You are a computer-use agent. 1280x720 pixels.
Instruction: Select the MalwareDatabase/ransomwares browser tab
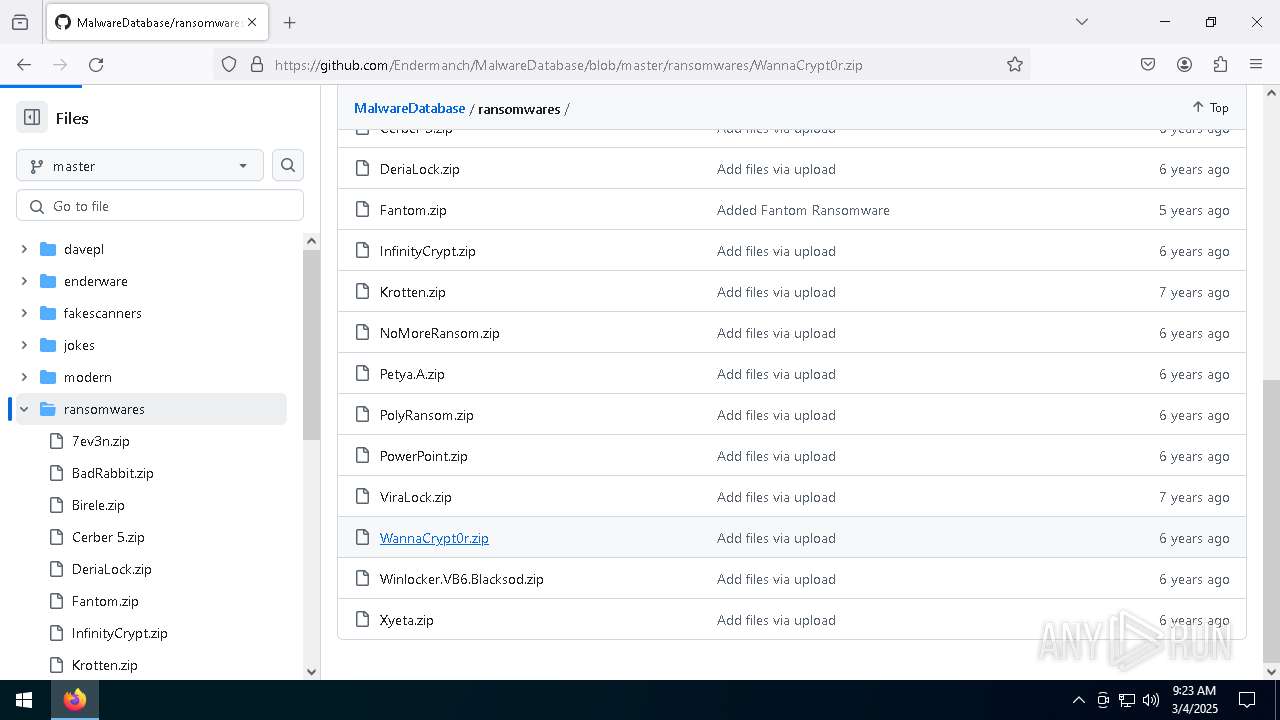[157, 22]
